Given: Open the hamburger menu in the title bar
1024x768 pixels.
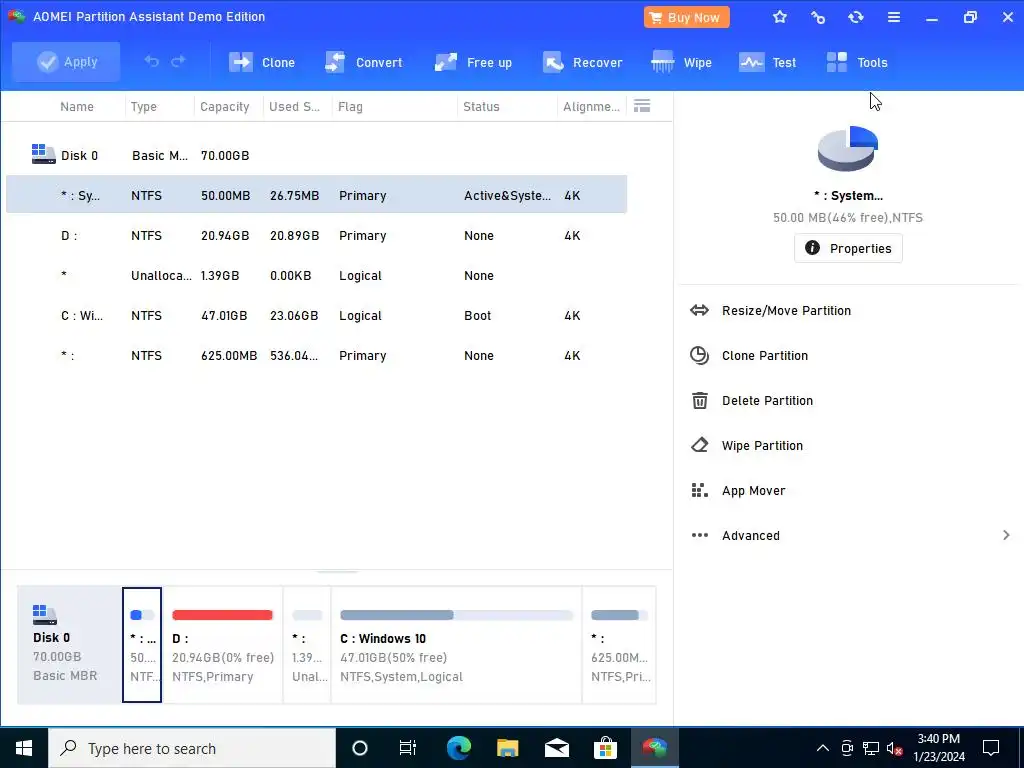Looking at the screenshot, I should pos(894,18).
